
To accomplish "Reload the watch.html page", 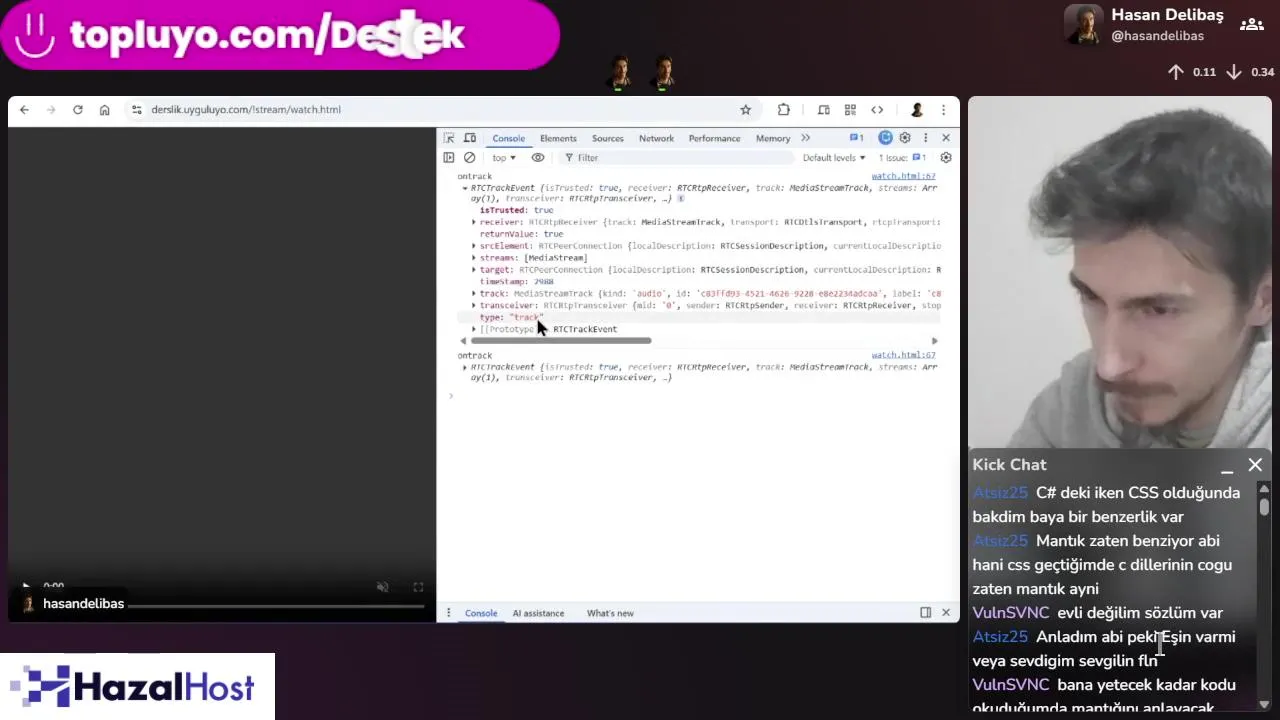I will [78, 110].
